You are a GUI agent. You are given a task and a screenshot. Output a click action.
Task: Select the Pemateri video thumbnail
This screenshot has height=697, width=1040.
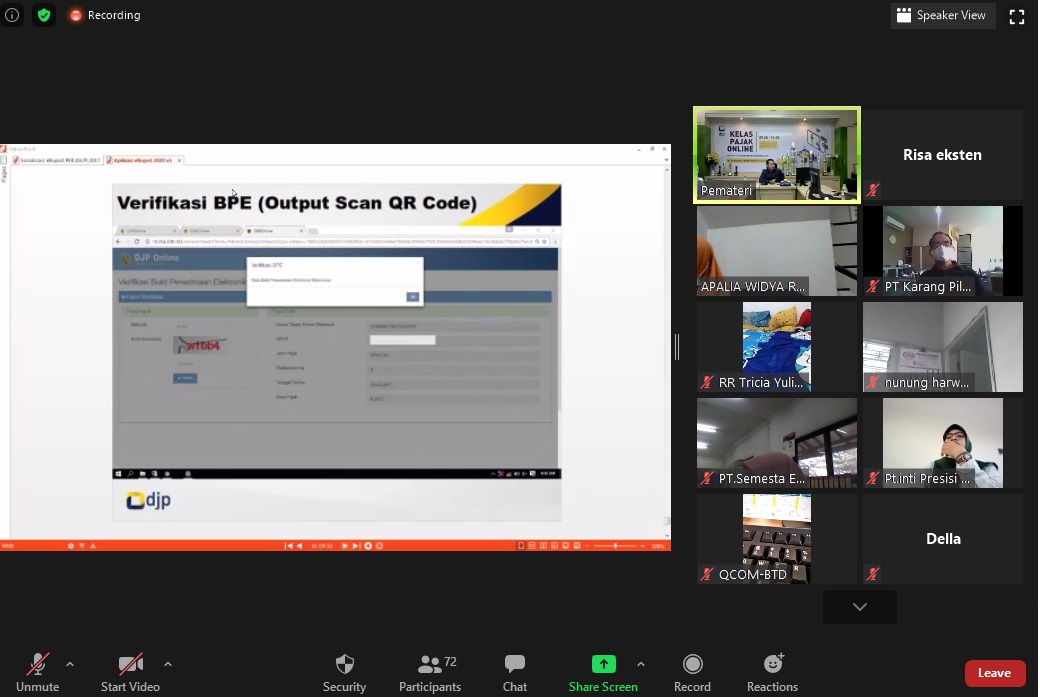(777, 155)
